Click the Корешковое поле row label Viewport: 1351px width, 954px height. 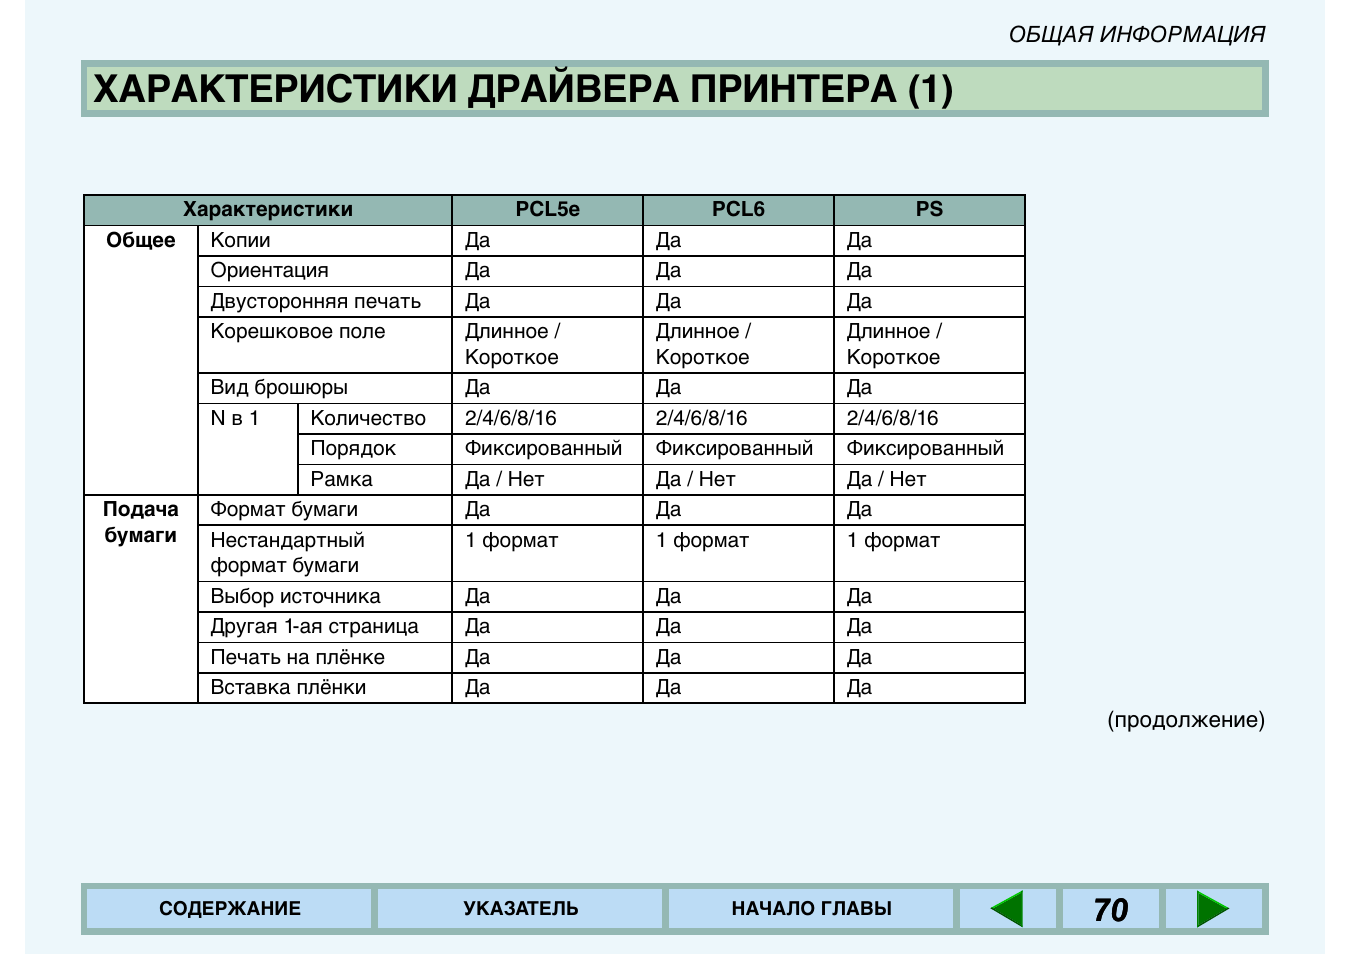coord(298,332)
